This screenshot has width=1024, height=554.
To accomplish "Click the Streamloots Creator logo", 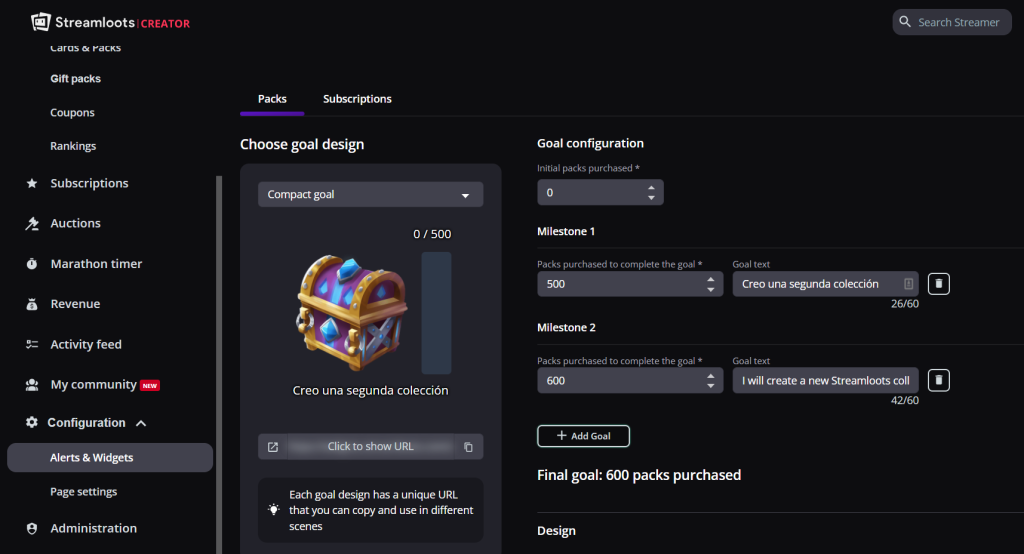I will (110, 22).
